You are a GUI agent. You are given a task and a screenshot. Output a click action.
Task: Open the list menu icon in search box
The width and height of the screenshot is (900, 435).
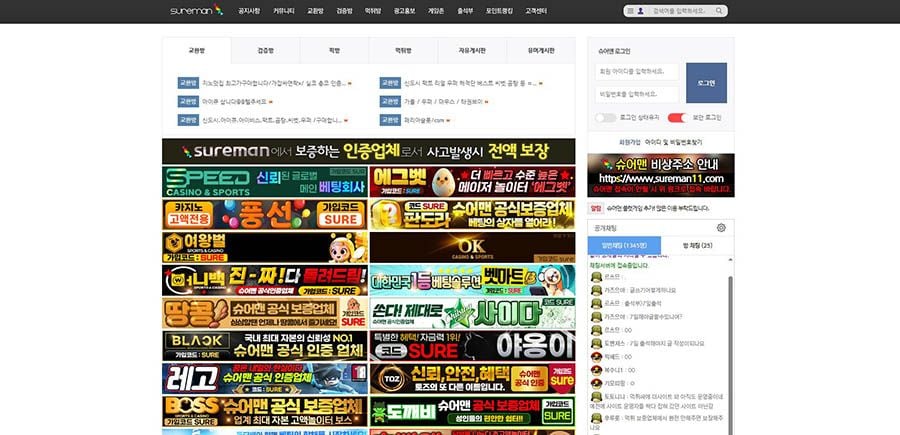pos(630,11)
